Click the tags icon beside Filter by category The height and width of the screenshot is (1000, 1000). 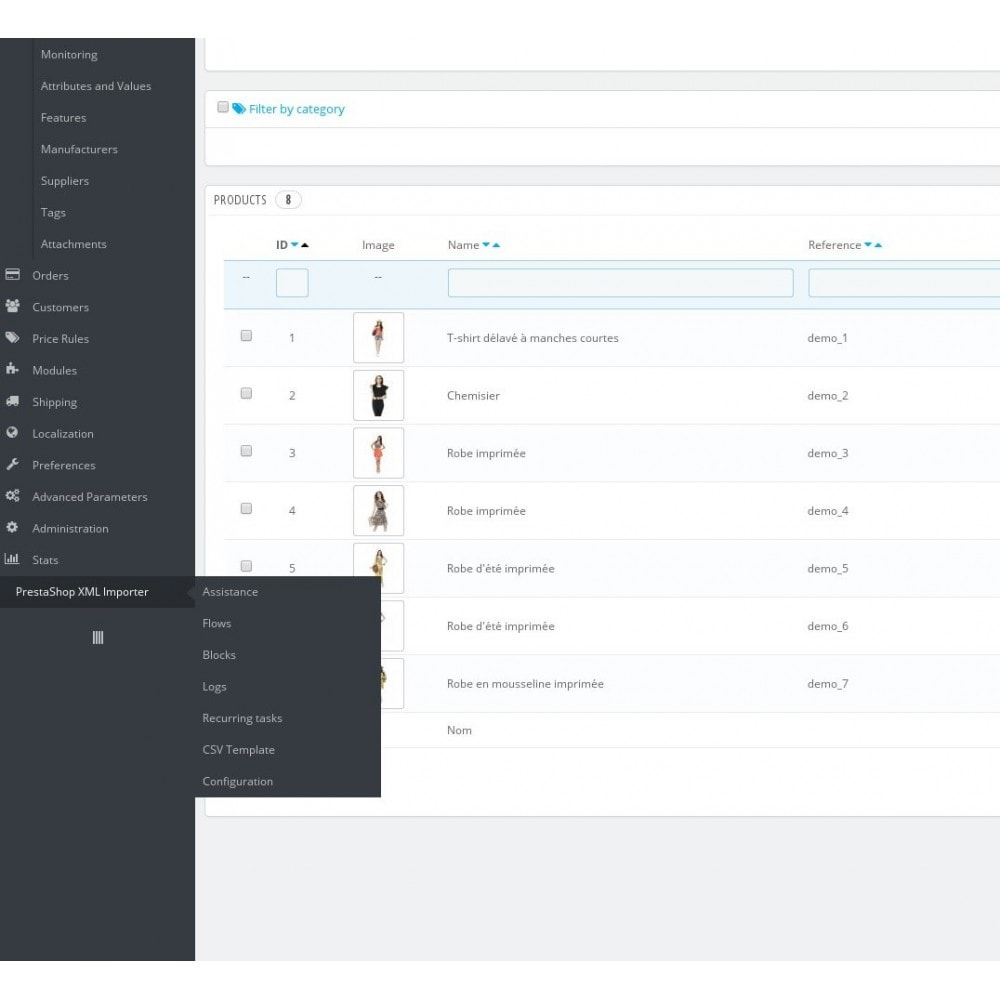239,108
